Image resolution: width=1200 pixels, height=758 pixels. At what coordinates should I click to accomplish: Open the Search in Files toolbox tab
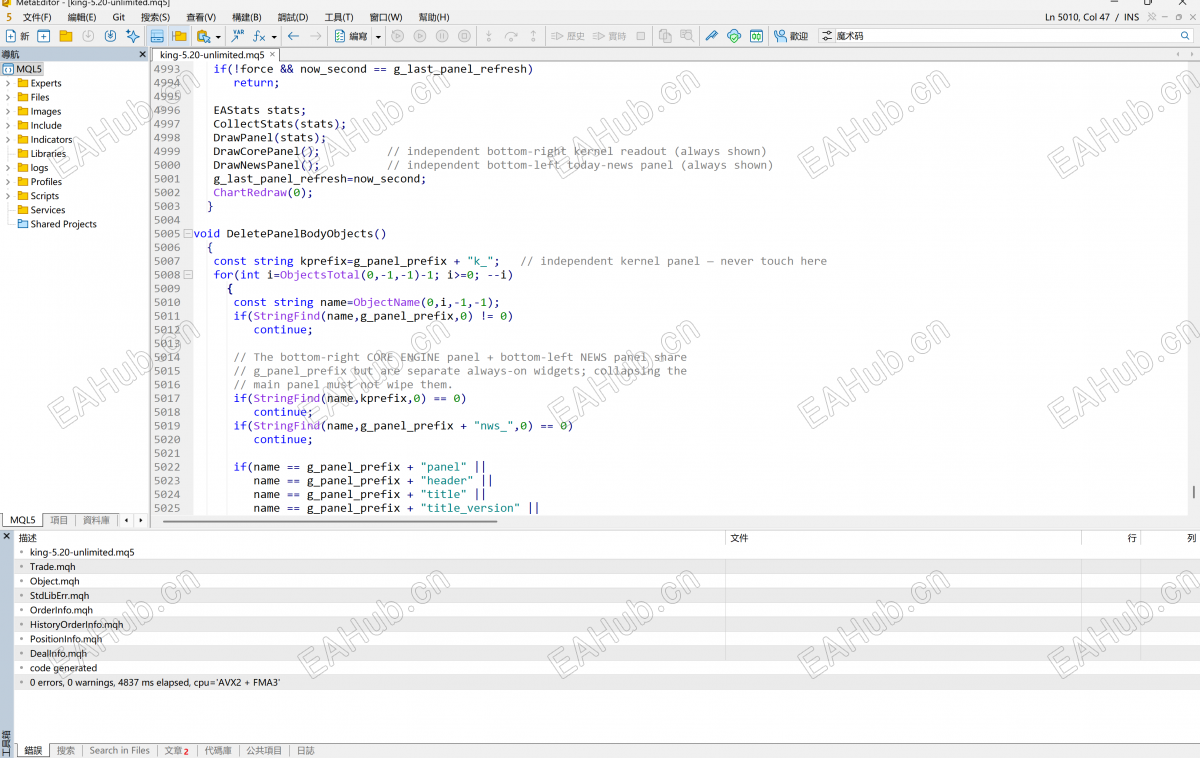pyautogui.click(x=119, y=750)
